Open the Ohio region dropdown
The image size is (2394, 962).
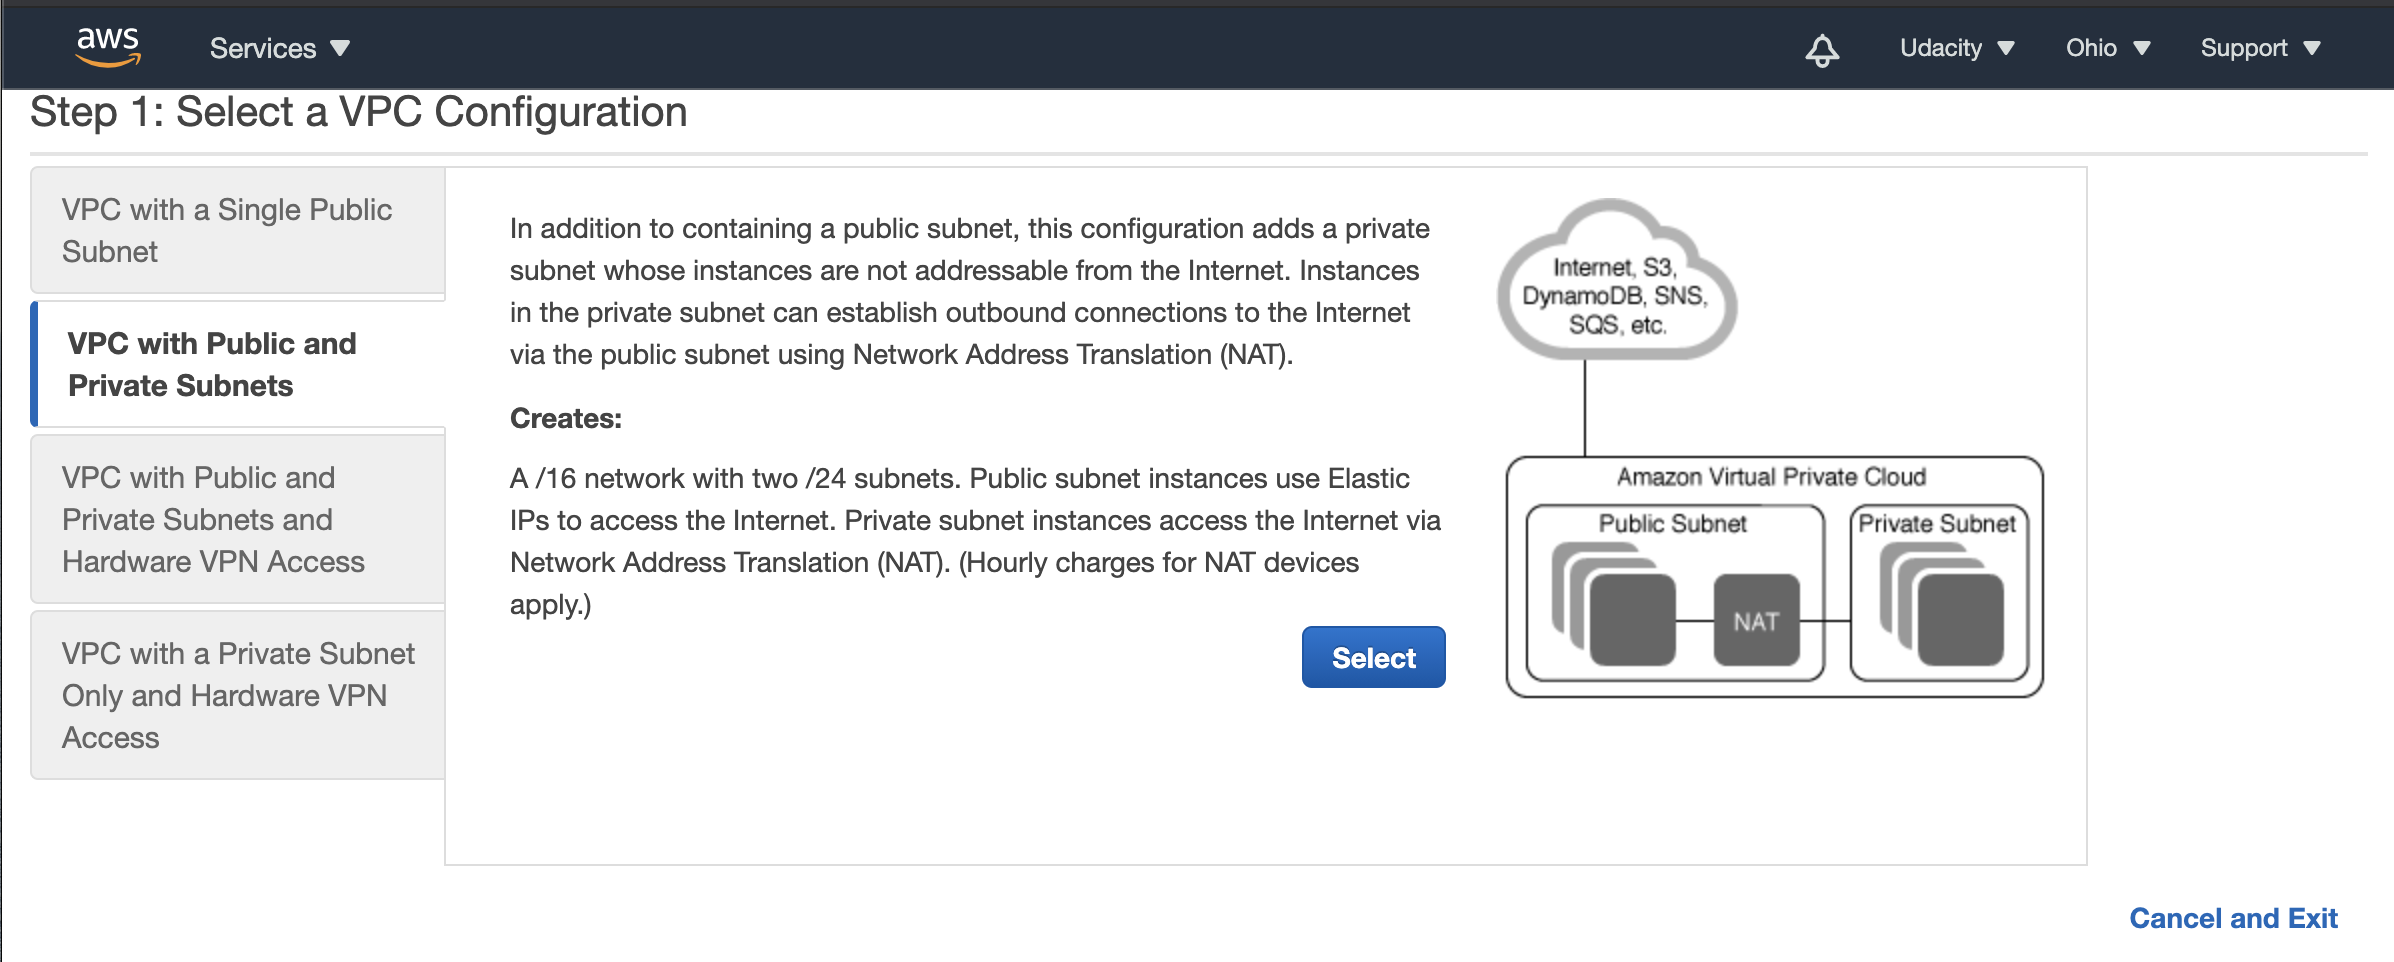click(2107, 48)
